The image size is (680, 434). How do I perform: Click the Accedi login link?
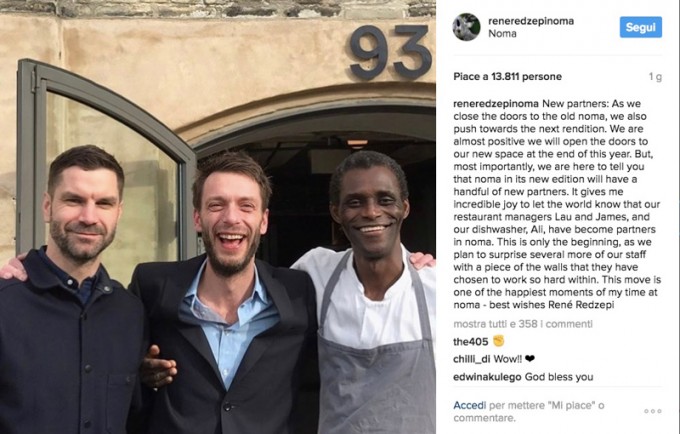coord(470,405)
